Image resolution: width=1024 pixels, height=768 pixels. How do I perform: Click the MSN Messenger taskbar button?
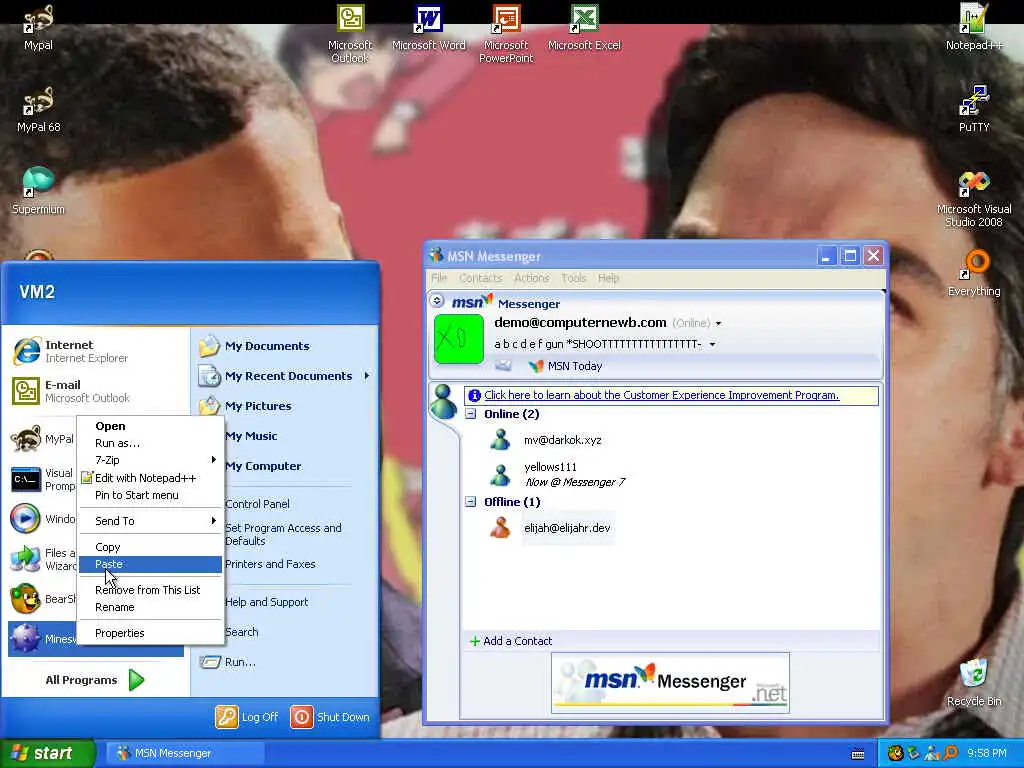(185, 753)
